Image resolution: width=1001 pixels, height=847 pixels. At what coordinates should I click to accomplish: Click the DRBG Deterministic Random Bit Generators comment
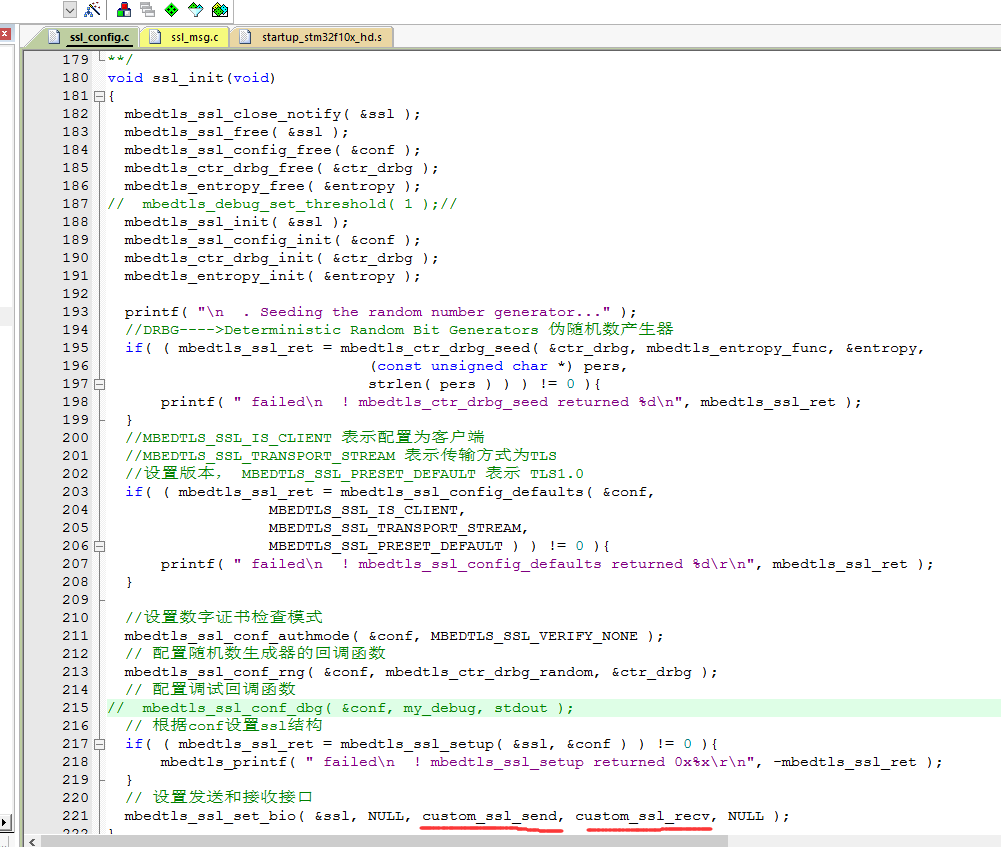point(399,330)
